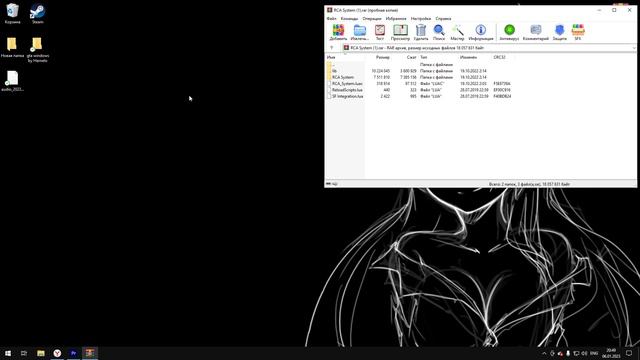The height and width of the screenshot is (360, 640).
Task: Click the Delete (Удалить) trash icon
Action: (x=421, y=32)
